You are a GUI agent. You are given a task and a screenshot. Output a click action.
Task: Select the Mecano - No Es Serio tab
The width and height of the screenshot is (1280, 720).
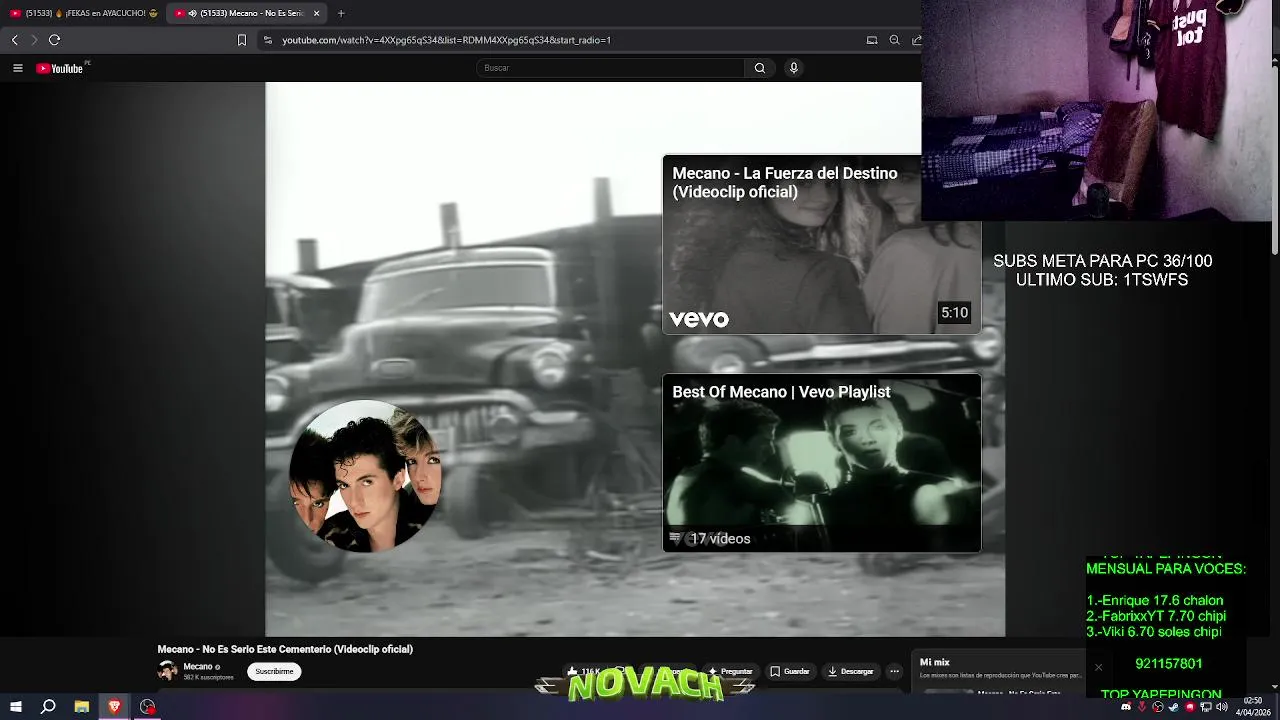(244, 13)
